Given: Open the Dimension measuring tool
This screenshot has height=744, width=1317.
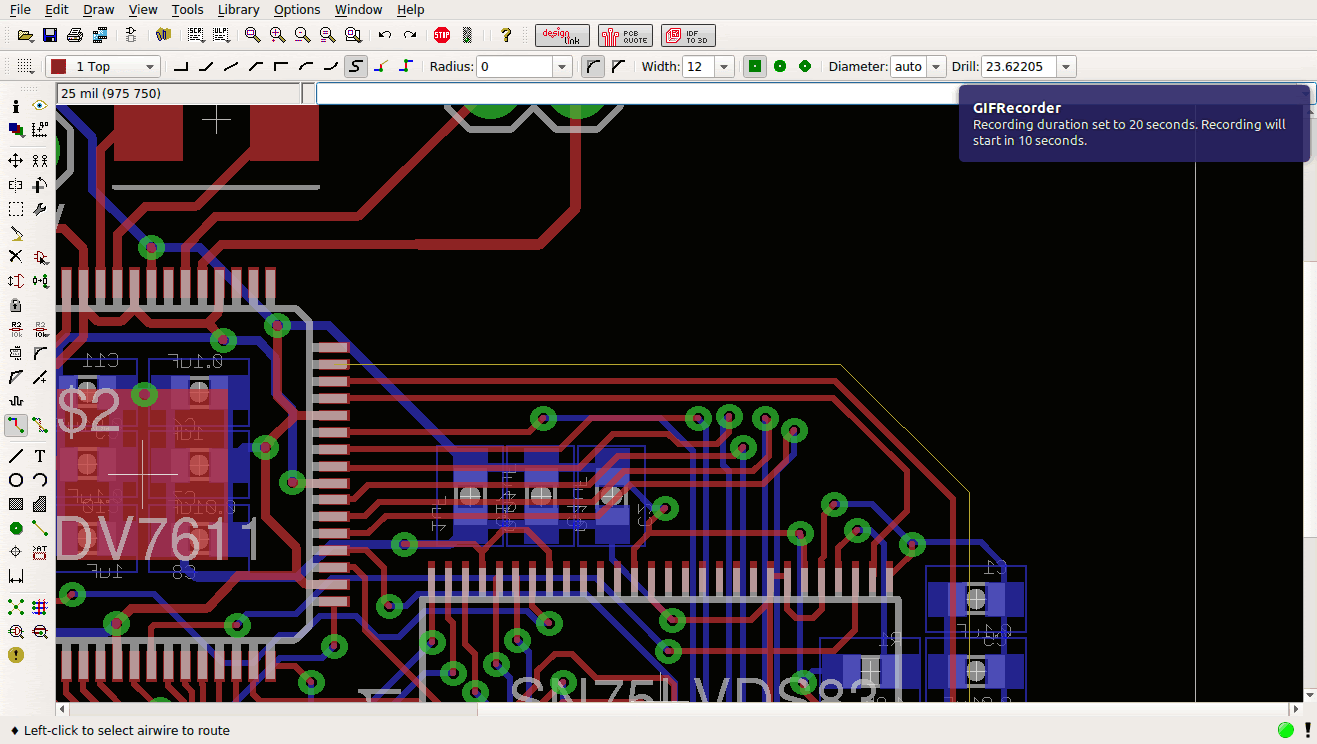Looking at the screenshot, I should 16,576.
